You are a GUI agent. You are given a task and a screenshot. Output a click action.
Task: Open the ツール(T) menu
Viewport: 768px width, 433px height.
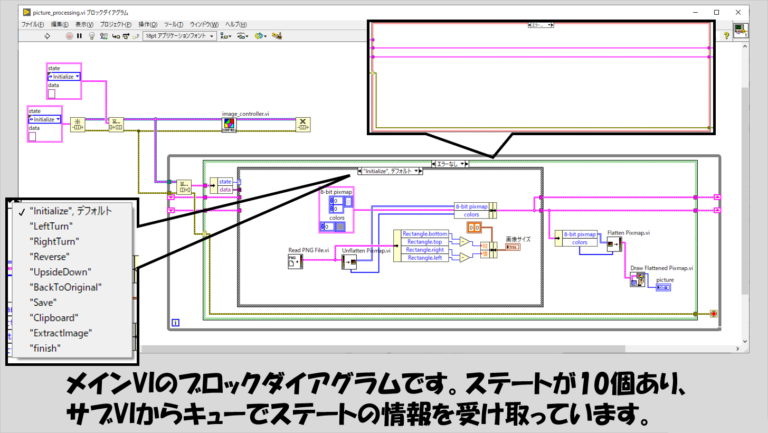pyautogui.click(x=173, y=24)
